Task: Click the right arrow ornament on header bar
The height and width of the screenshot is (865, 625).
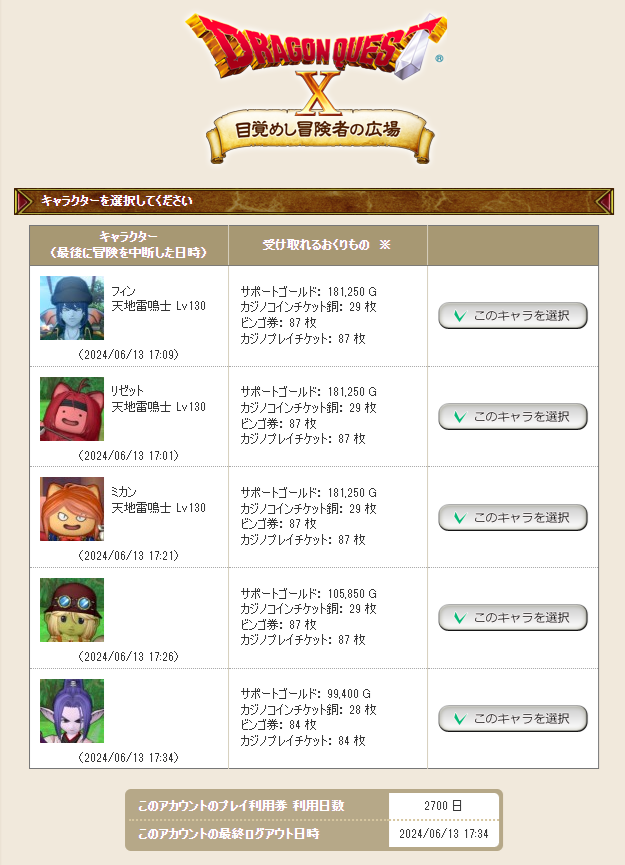Action: point(604,201)
